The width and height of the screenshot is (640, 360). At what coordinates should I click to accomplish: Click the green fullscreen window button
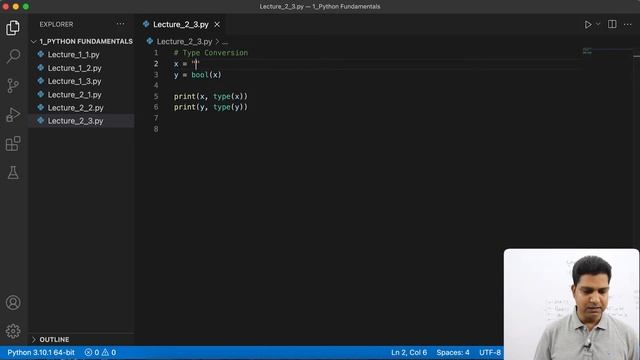click(26, 7)
